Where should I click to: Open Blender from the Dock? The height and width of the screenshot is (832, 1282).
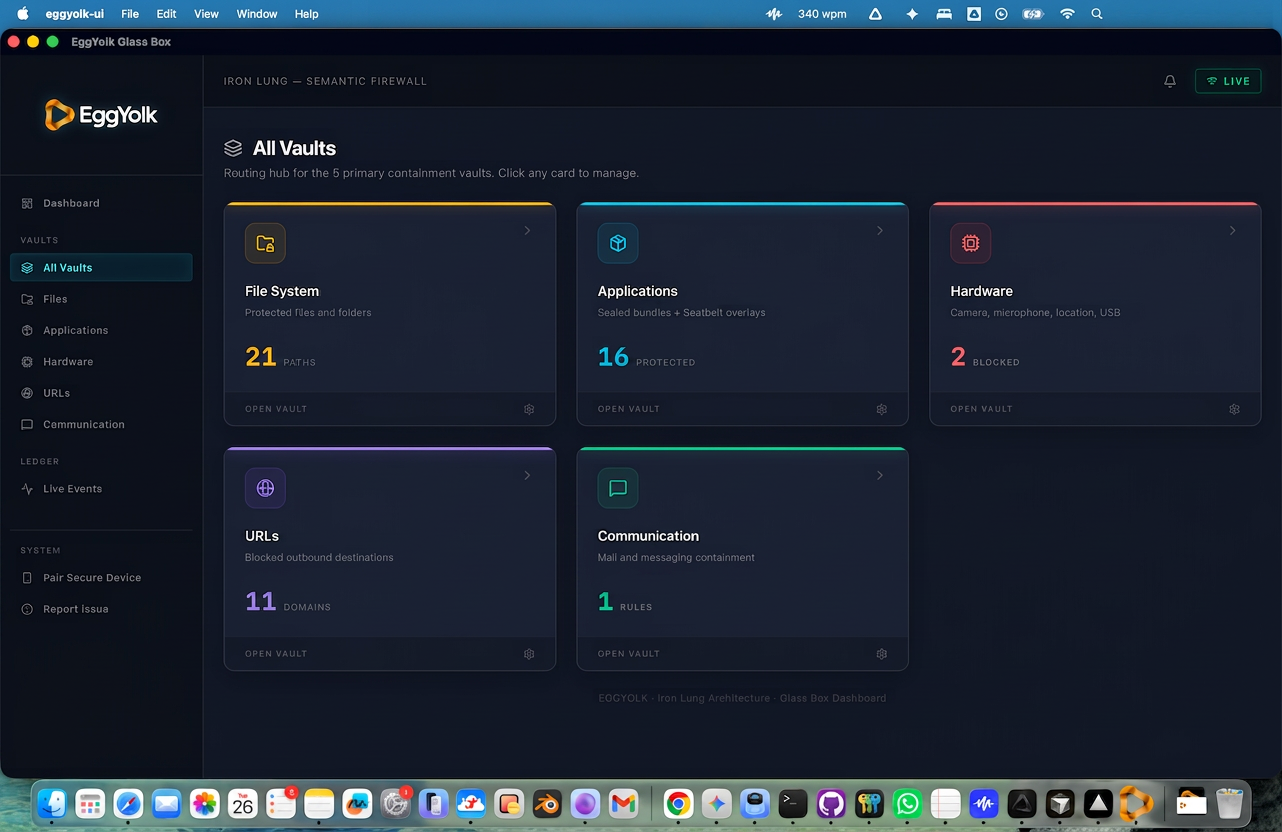(547, 803)
